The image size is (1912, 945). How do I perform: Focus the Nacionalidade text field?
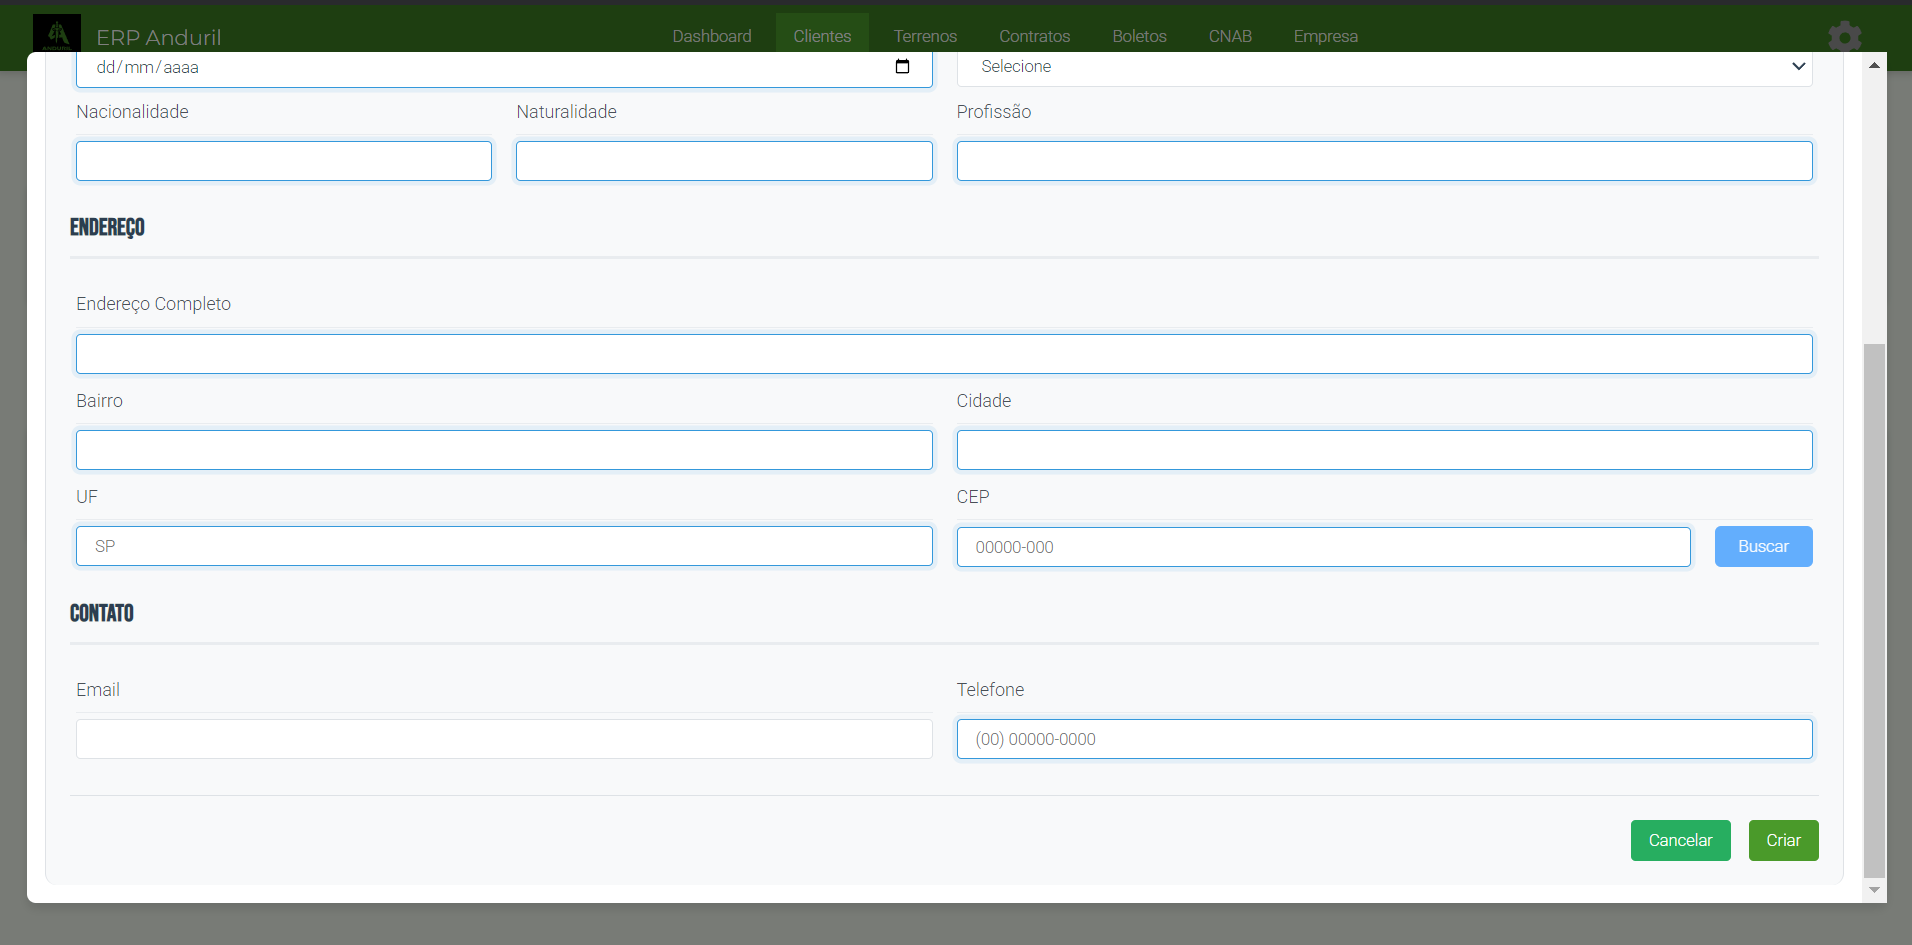pyautogui.click(x=284, y=161)
